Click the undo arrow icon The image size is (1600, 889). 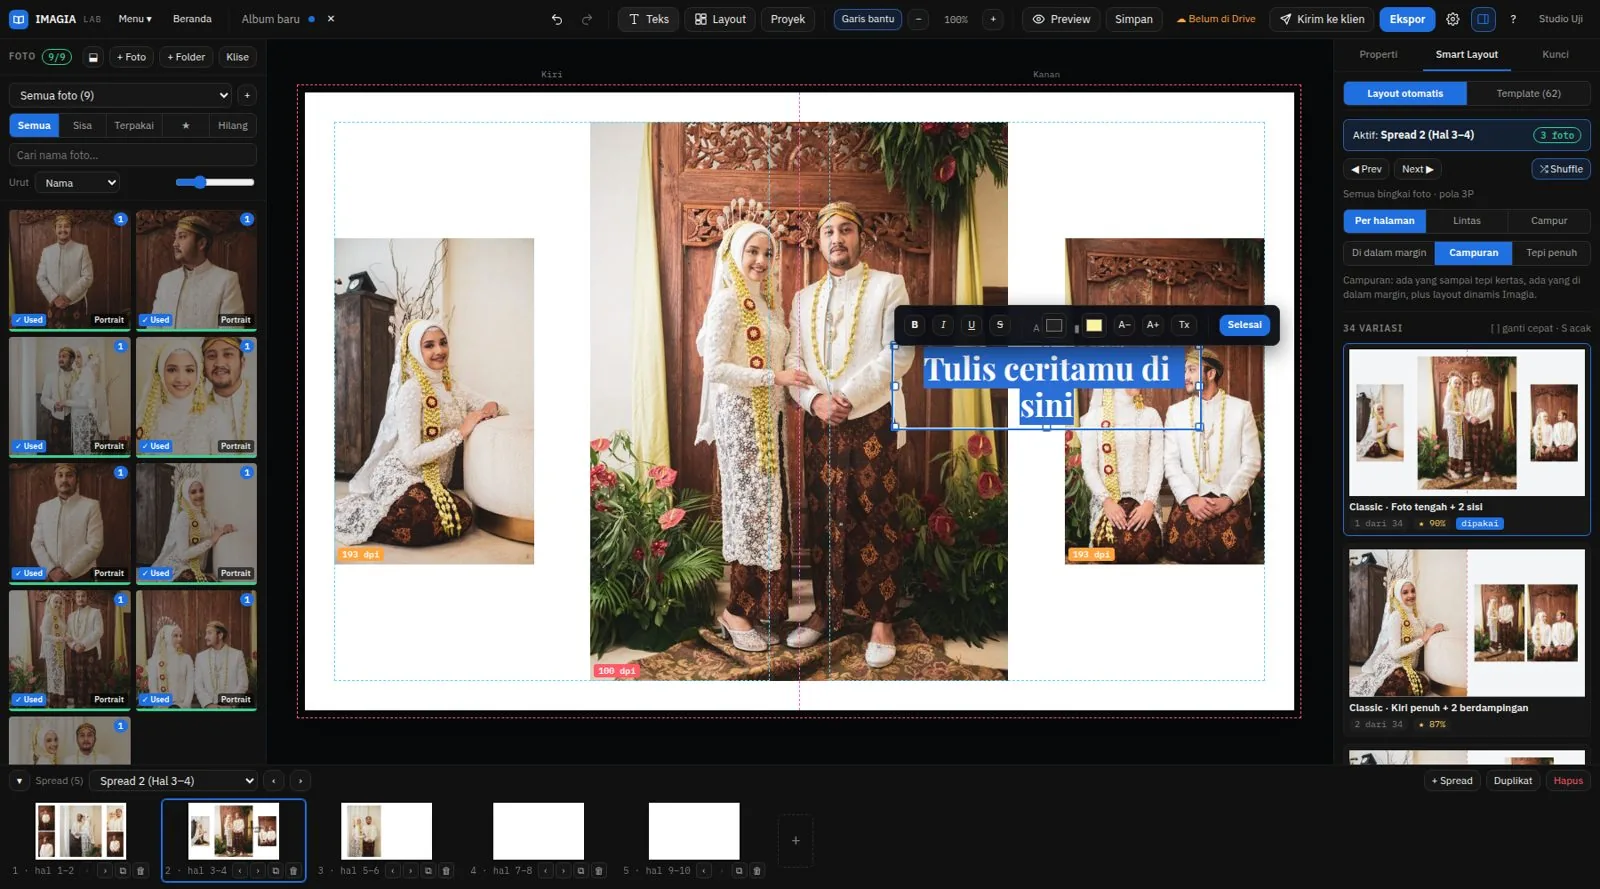tap(557, 19)
